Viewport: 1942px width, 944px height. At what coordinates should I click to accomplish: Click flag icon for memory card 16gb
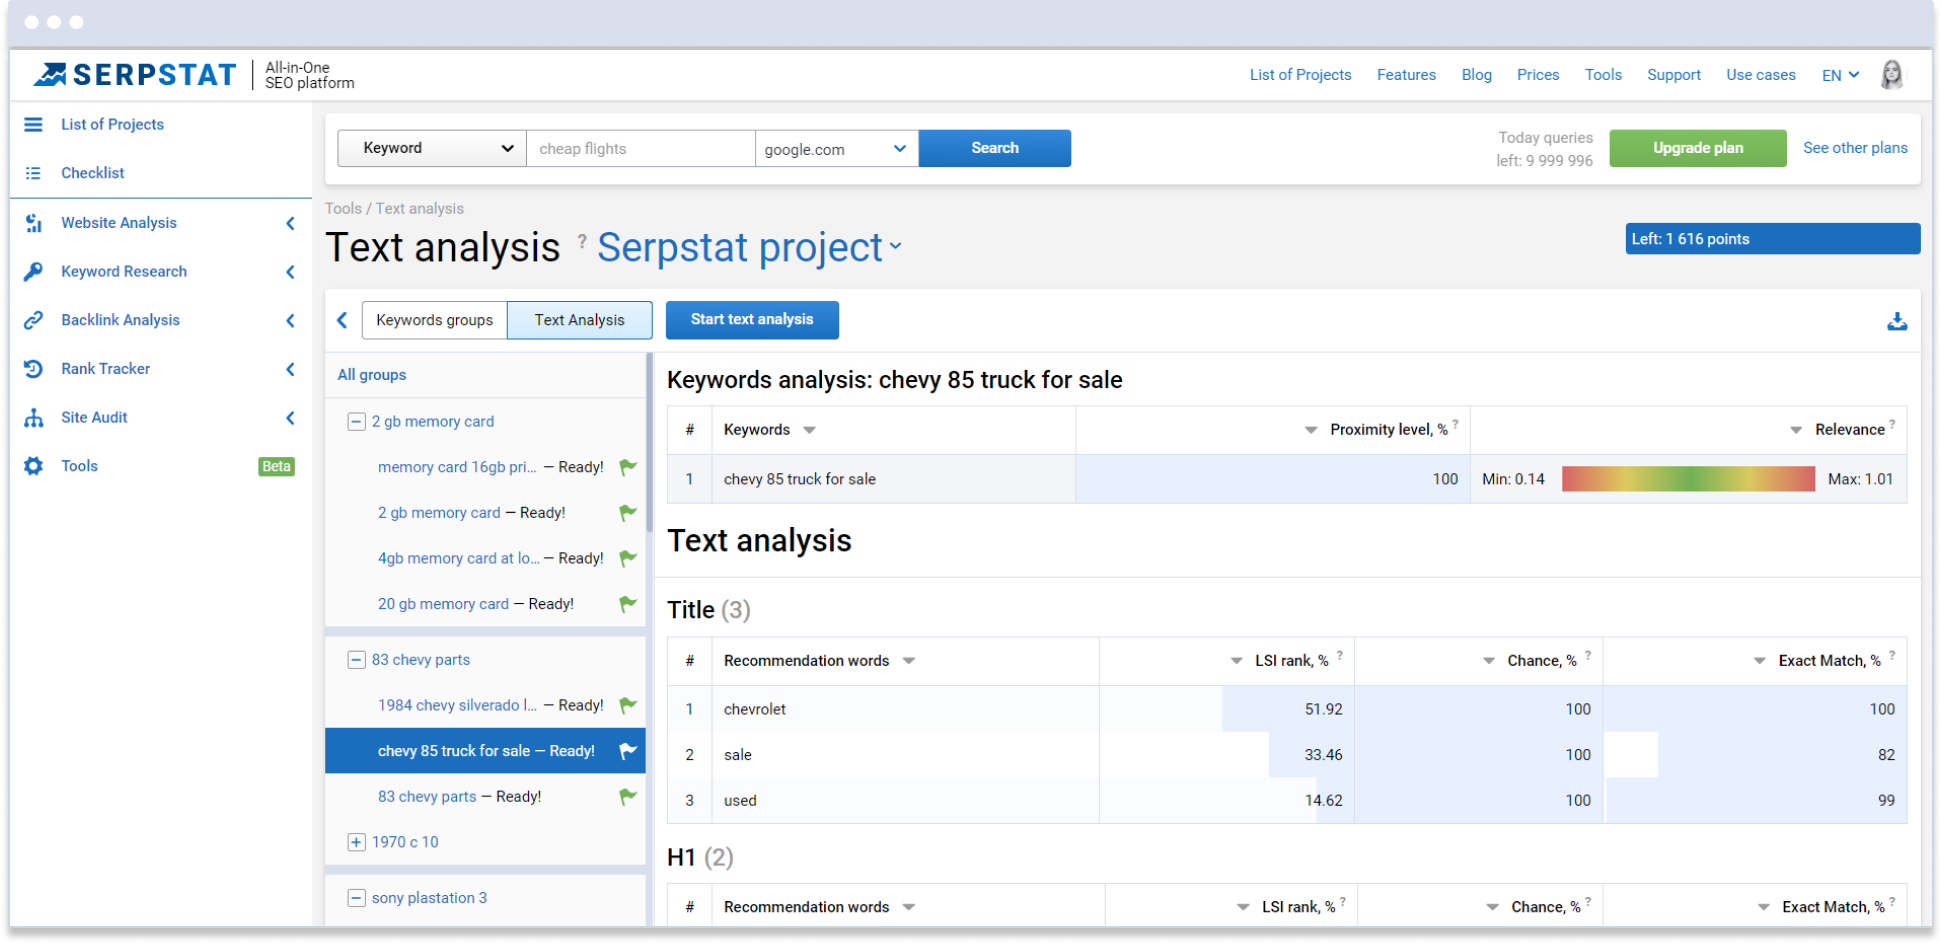click(x=628, y=467)
